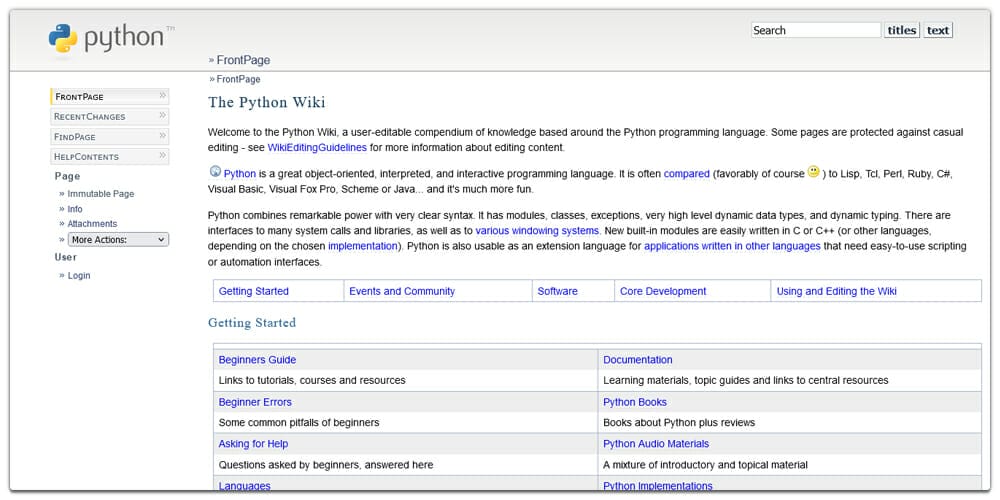The height and width of the screenshot is (500, 1000).
Task: Click the Getting Started section heading
Action: [x=252, y=323]
